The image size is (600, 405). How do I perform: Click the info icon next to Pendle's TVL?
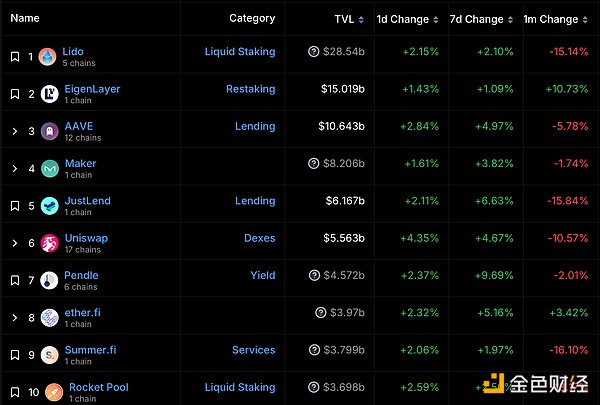(314, 276)
